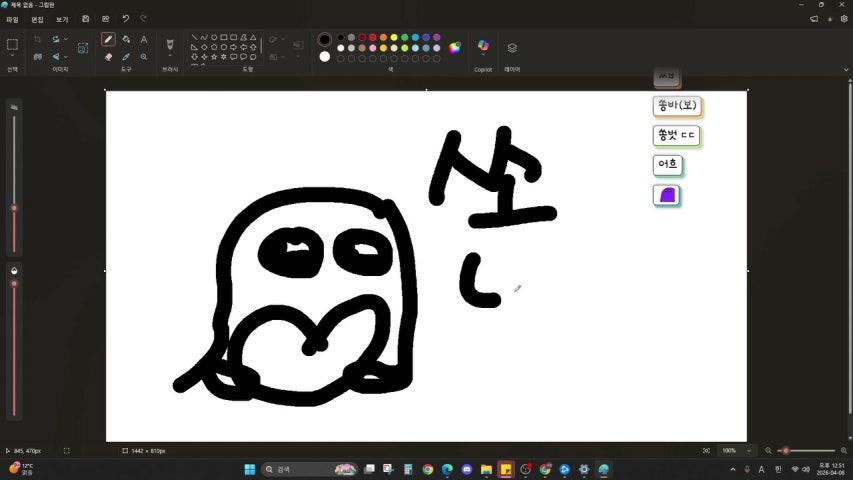
Task: Select the Eraser tool
Action: pyautogui.click(x=108, y=57)
